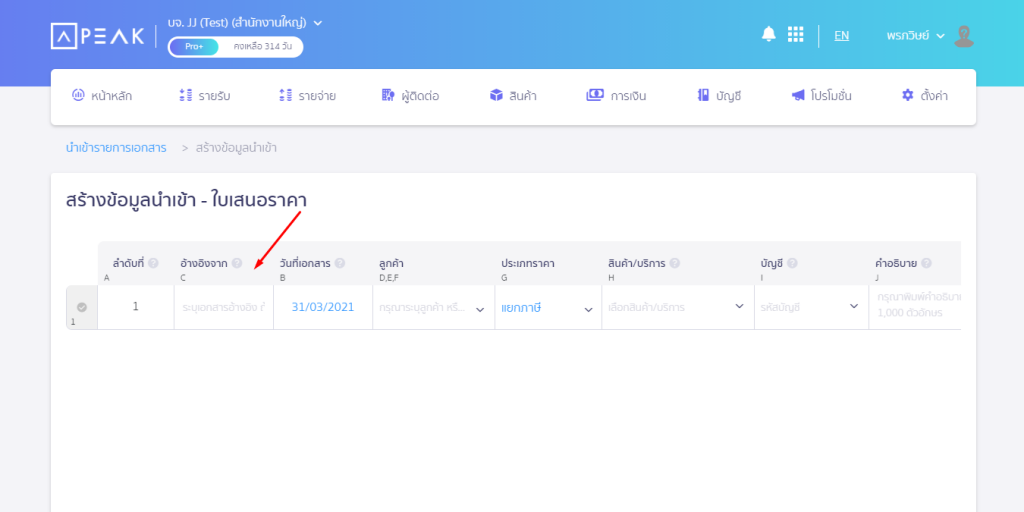Open the ประเภทราคา dropdown showing แยกภาษี
Screen dimensions: 1024x512
[546, 308]
